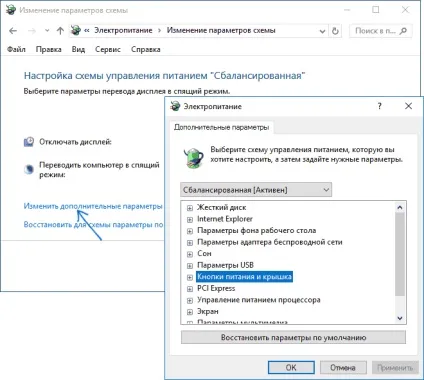
Task: Click the help question mark in Электропитание dialog
Action: point(379,106)
